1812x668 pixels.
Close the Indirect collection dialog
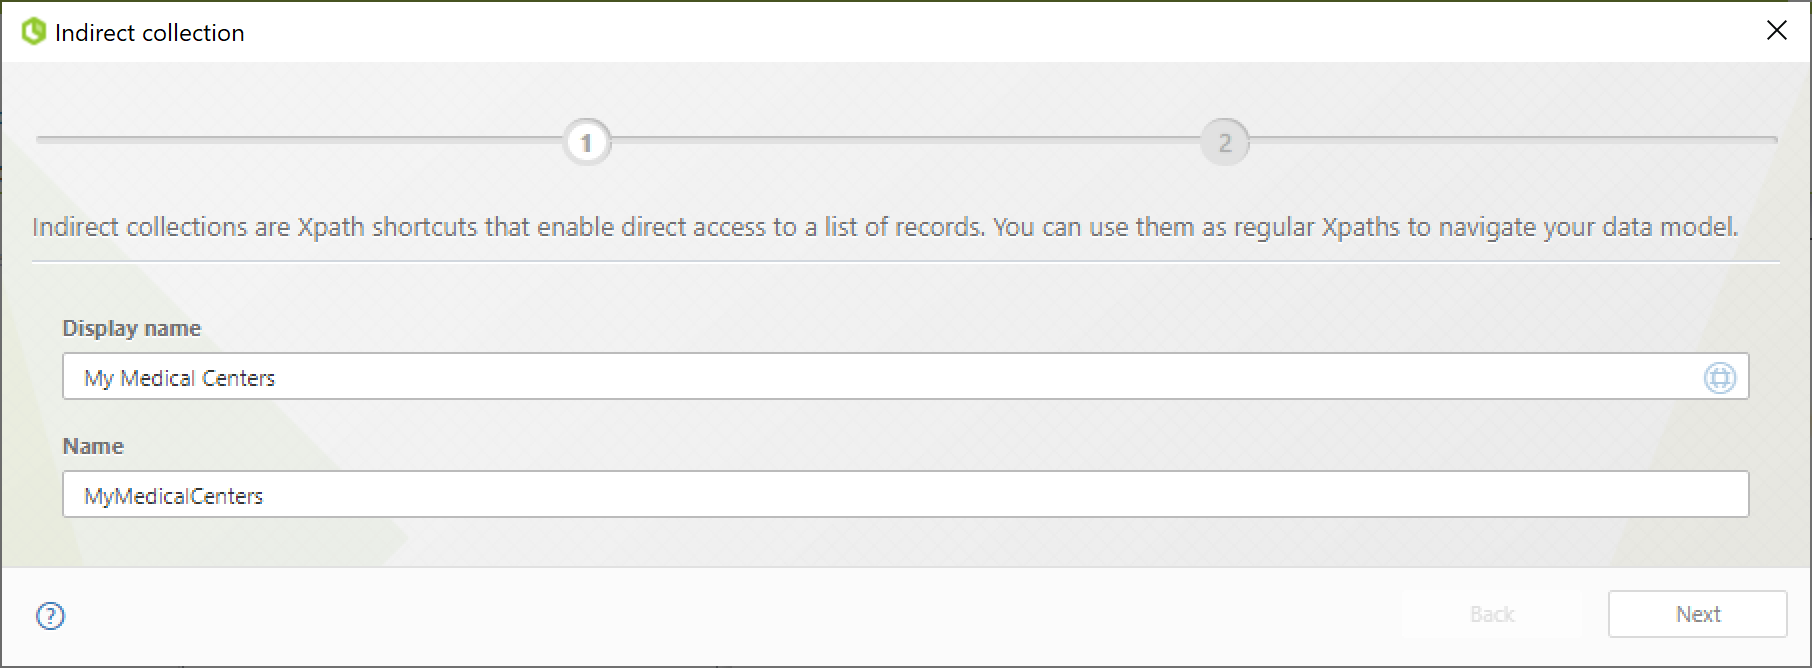(x=1776, y=30)
